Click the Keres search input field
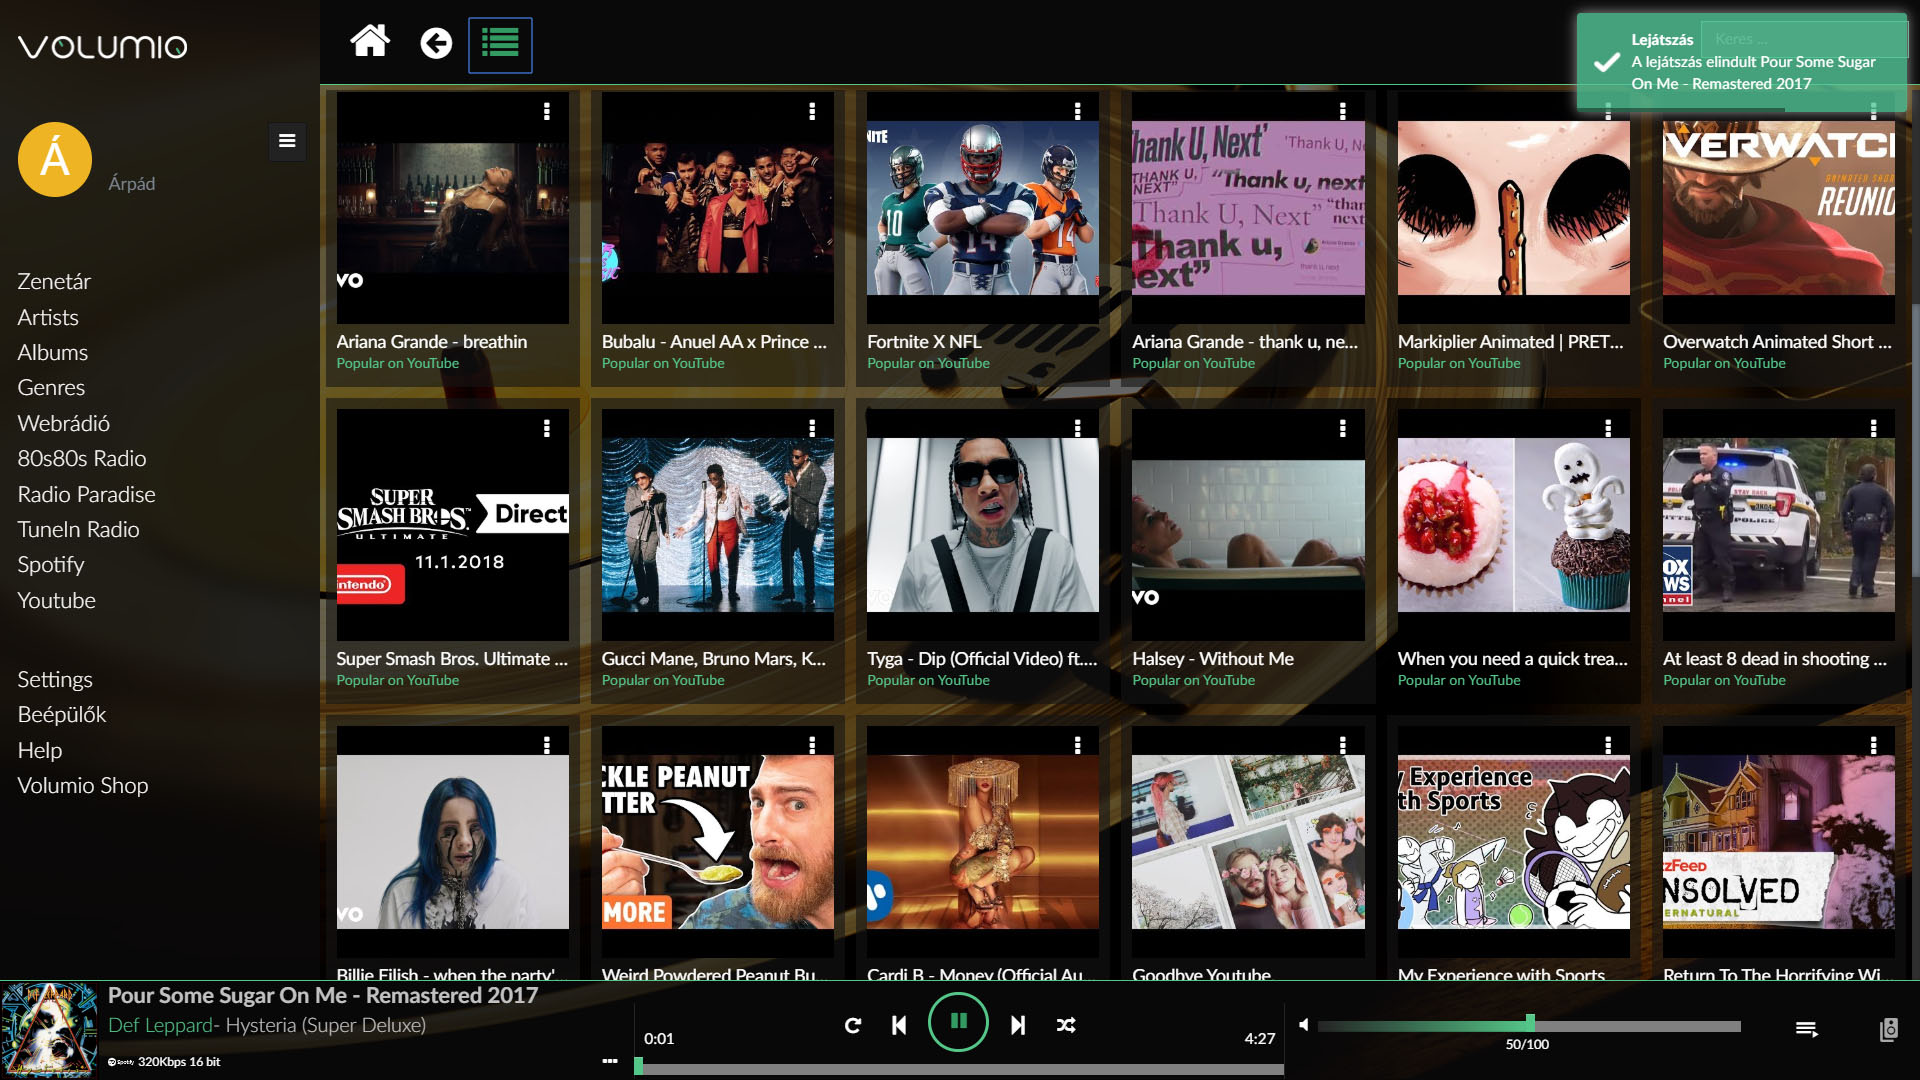Screen dimensions: 1920x1080 [x=1803, y=39]
